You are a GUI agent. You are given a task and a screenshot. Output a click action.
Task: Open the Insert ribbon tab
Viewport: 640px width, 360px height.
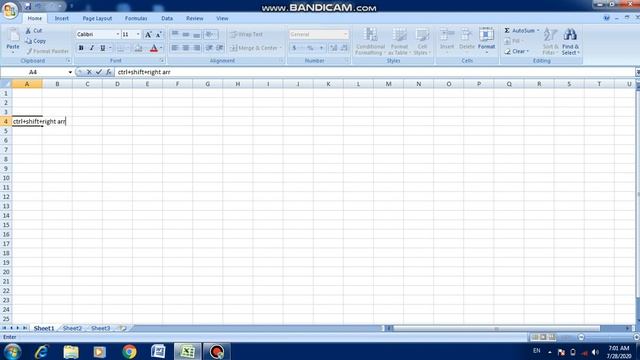[62, 18]
